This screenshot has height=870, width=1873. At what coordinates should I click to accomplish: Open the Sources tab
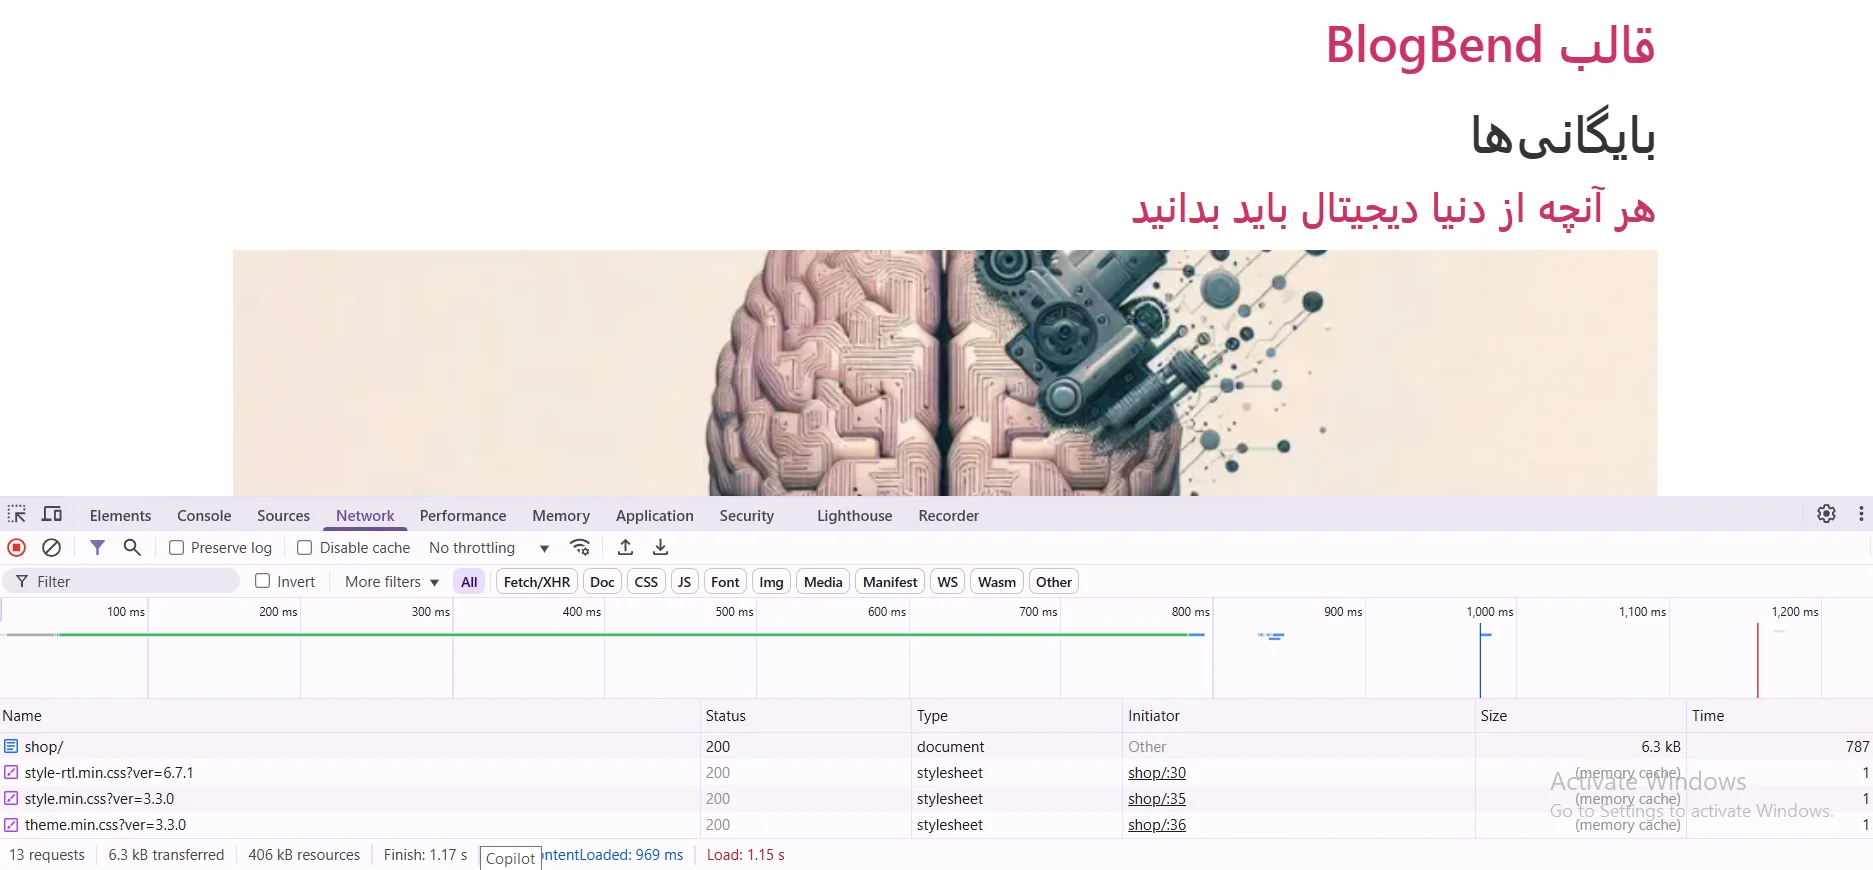point(283,516)
